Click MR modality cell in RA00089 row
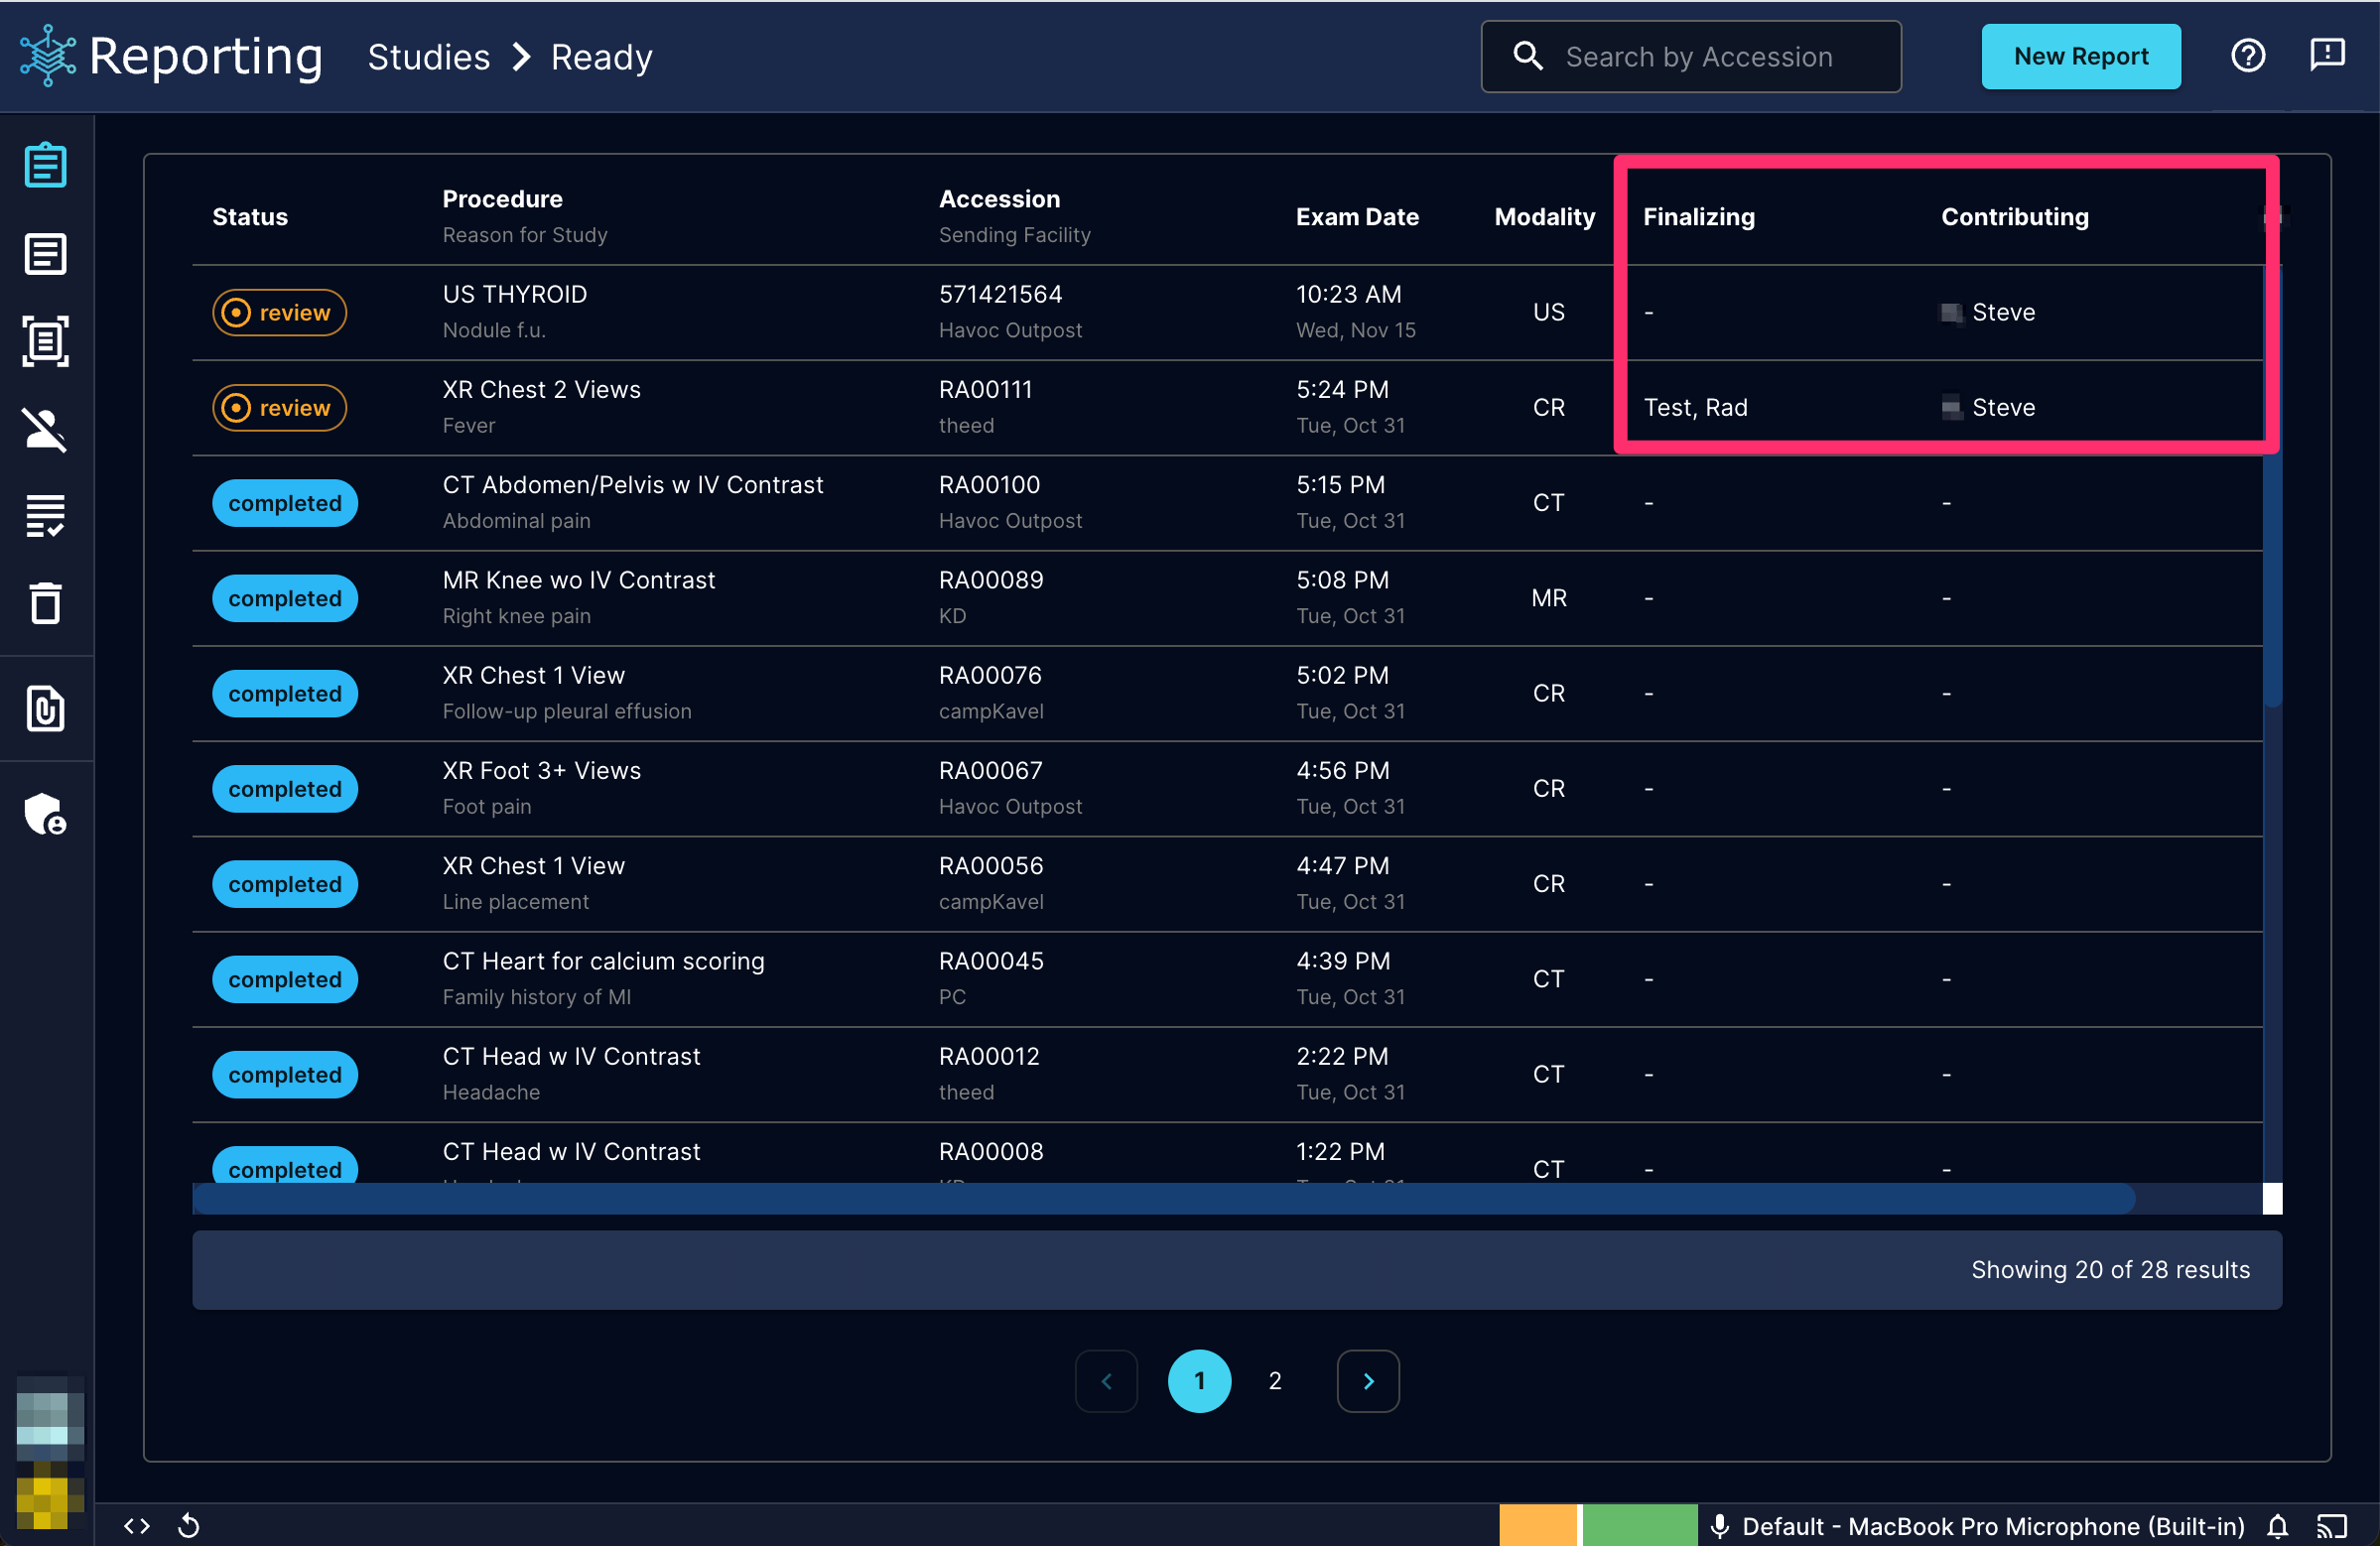This screenshot has height=1546, width=2380. 1549,598
